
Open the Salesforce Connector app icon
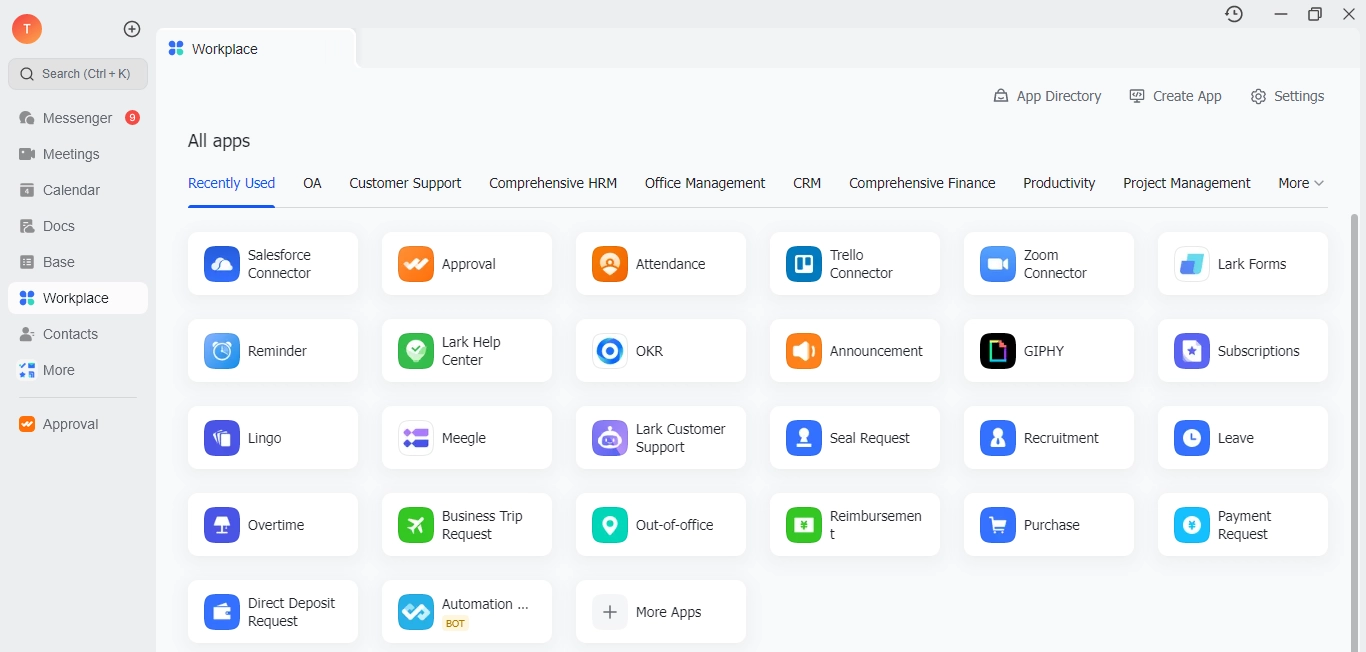222,264
